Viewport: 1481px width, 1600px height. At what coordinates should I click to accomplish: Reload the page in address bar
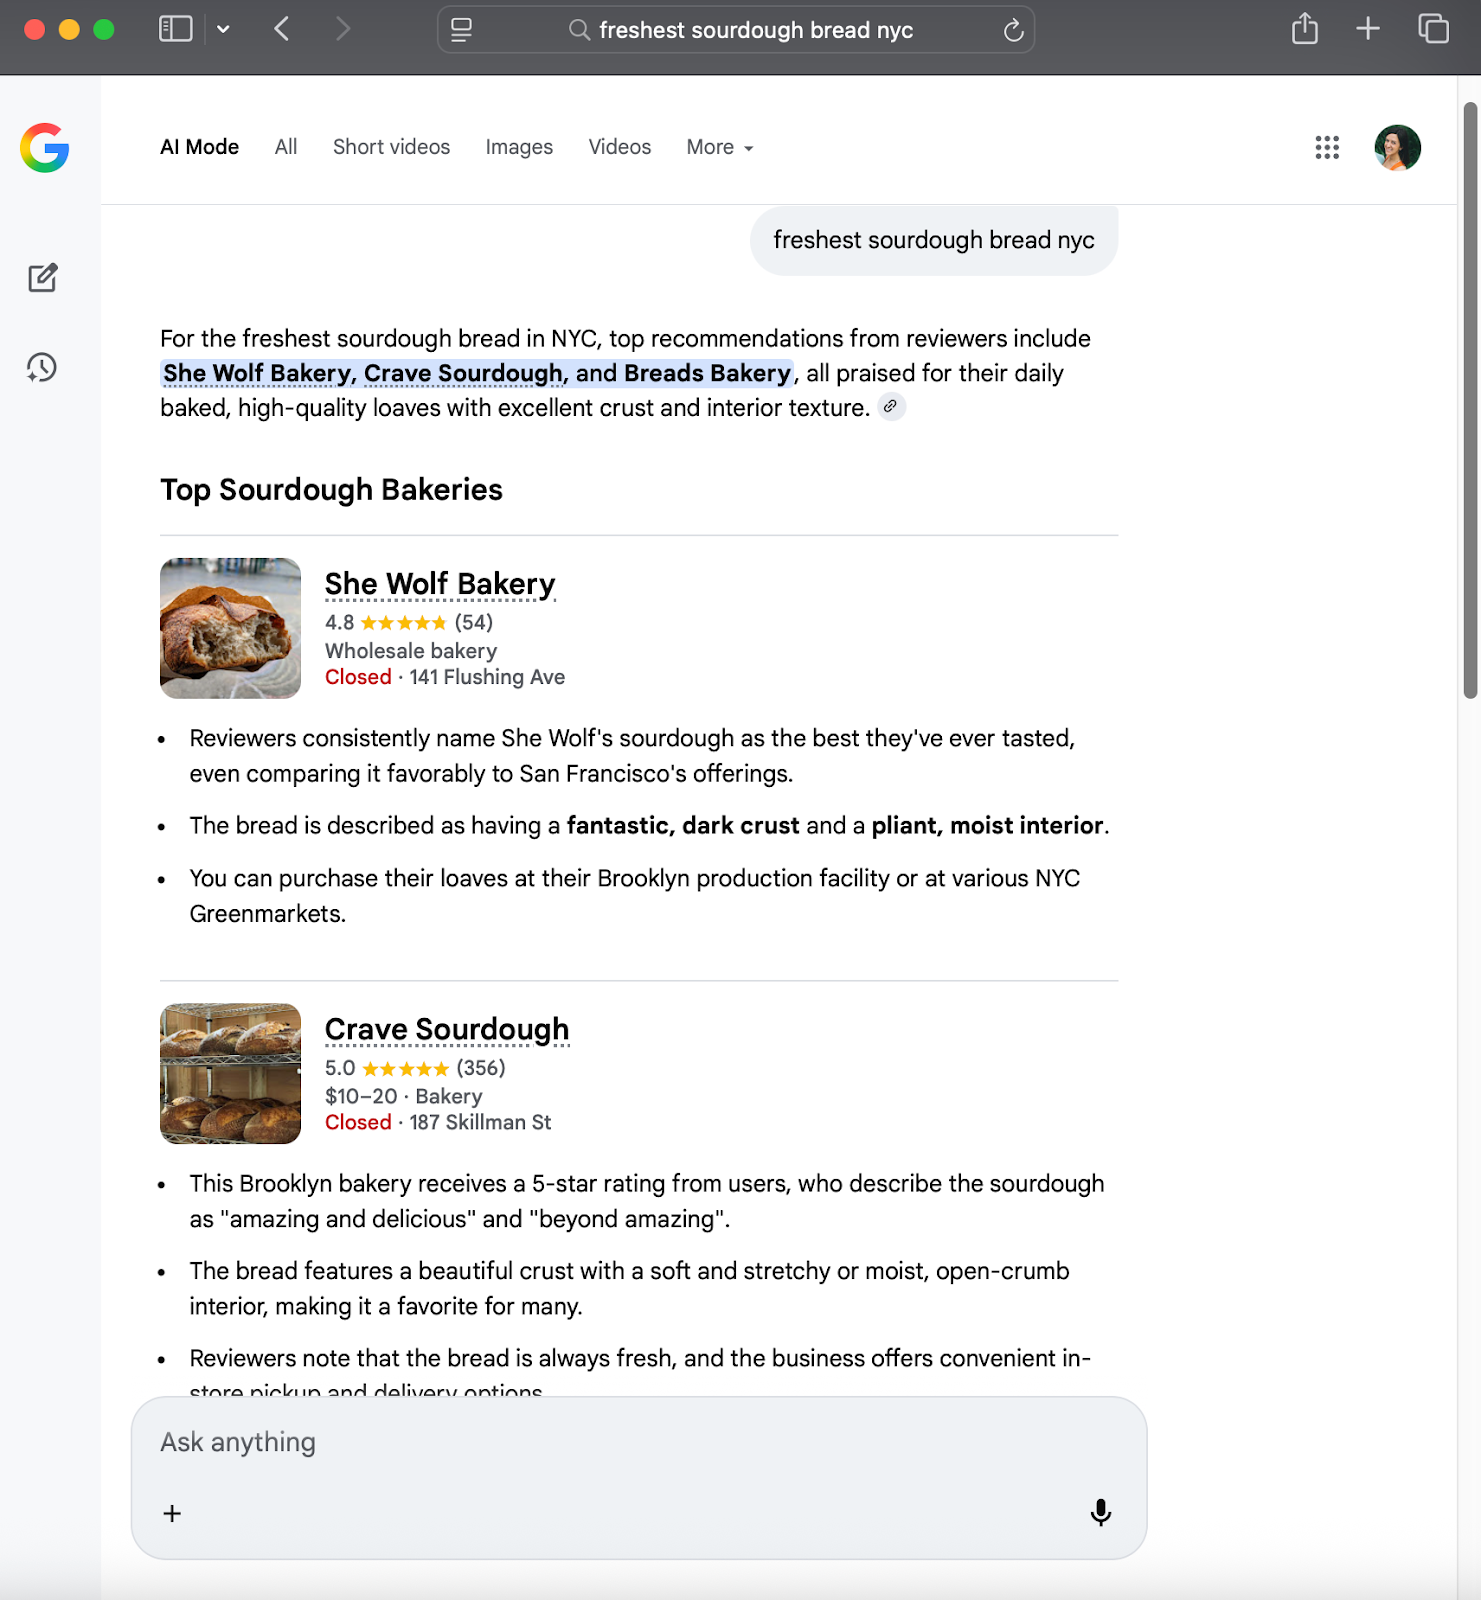tap(1013, 30)
